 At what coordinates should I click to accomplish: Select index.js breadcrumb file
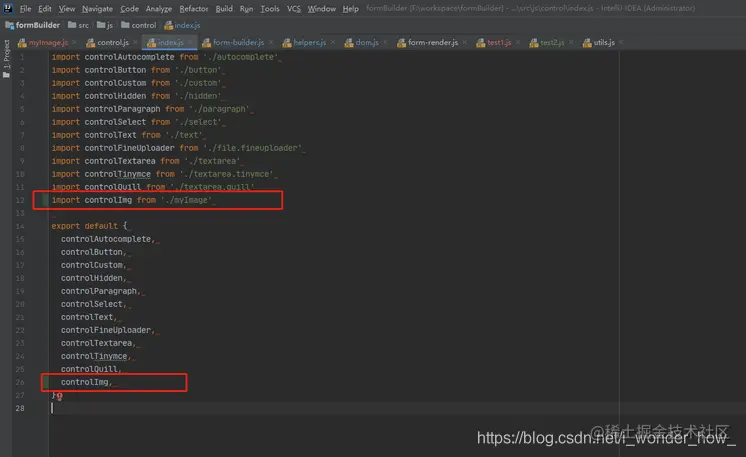coord(182,25)
